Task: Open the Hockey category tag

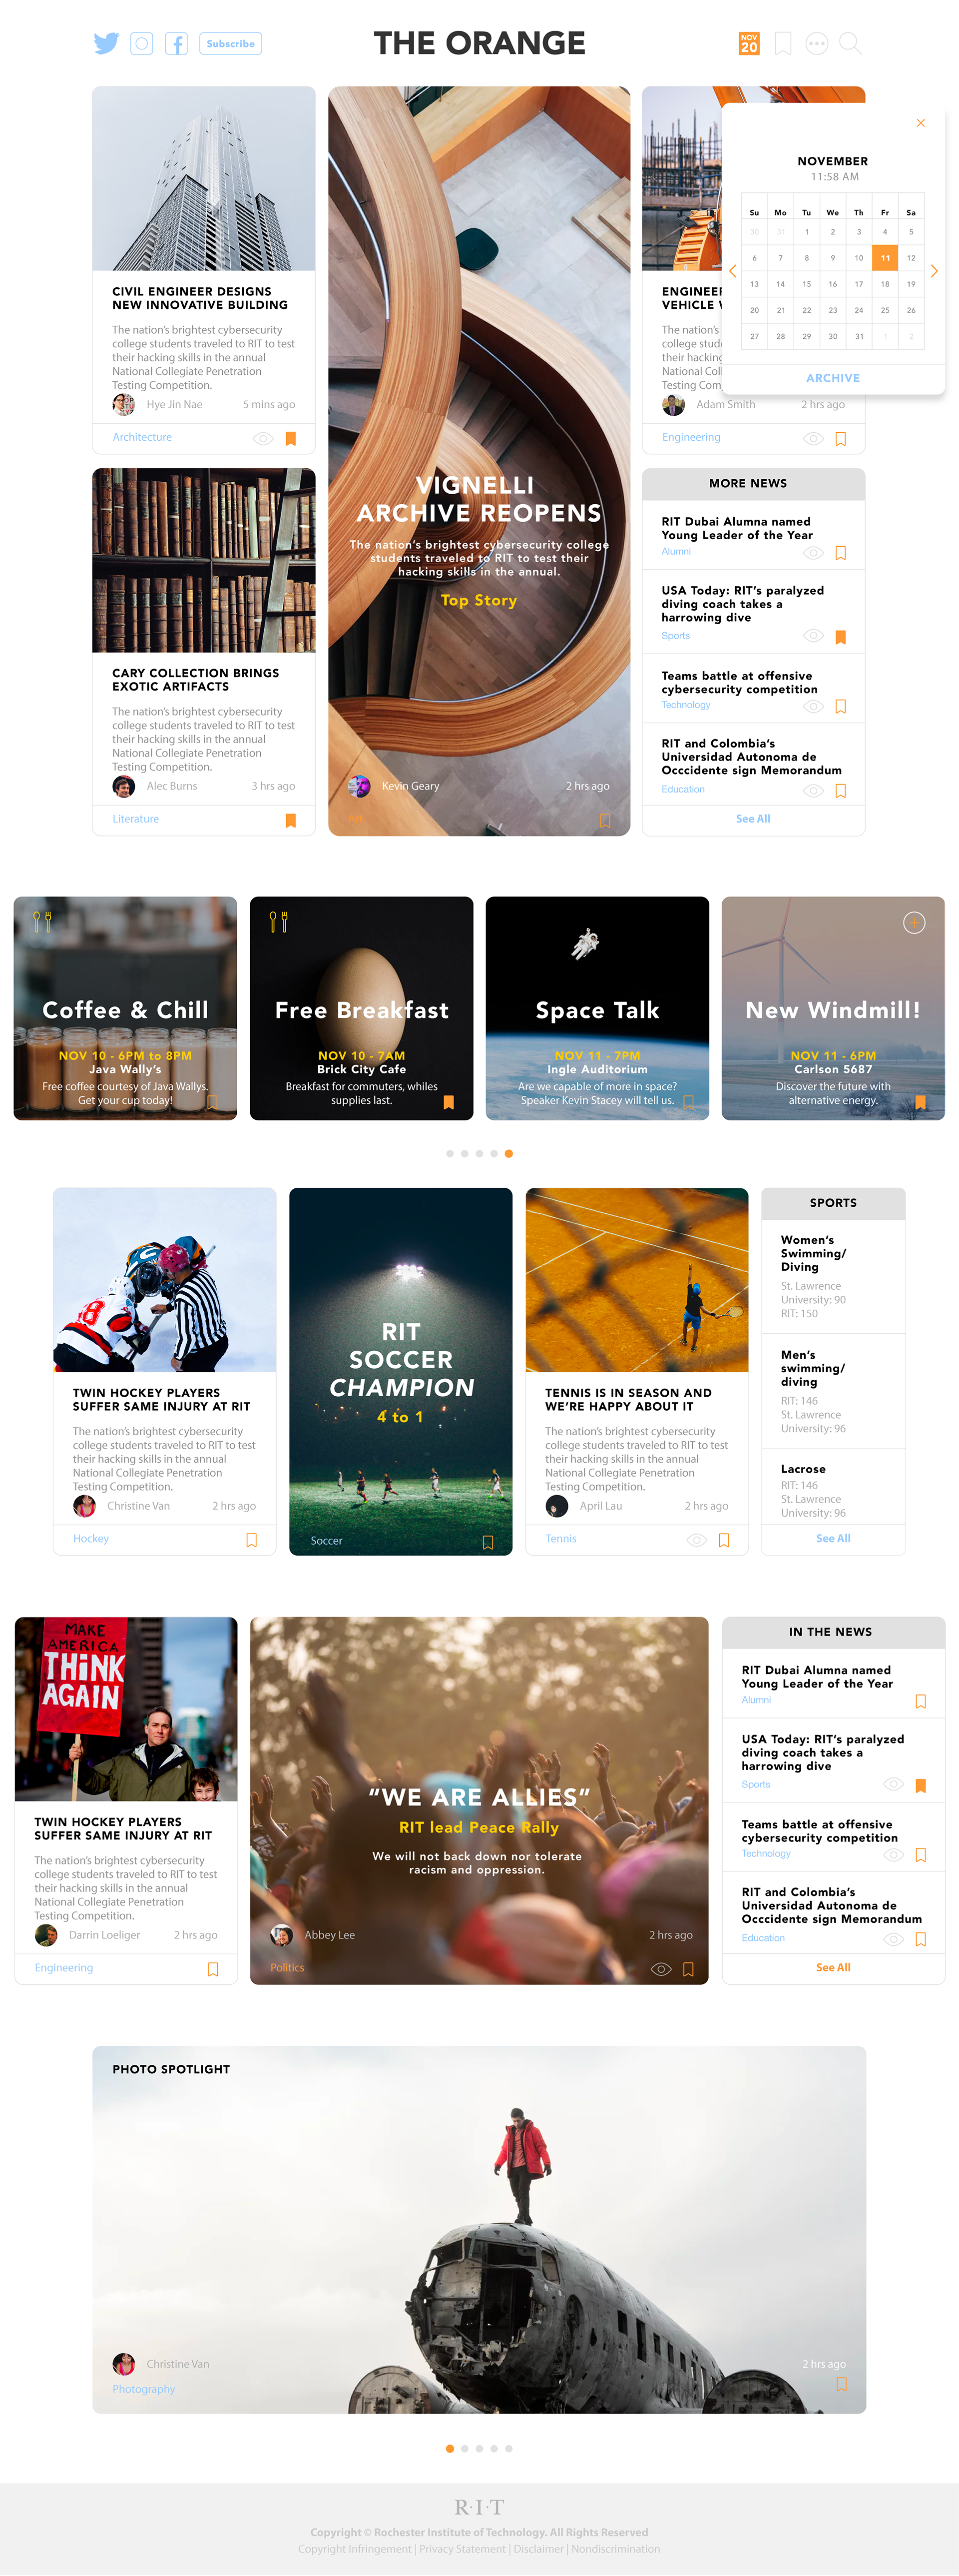Action: tap(91, 1538)
